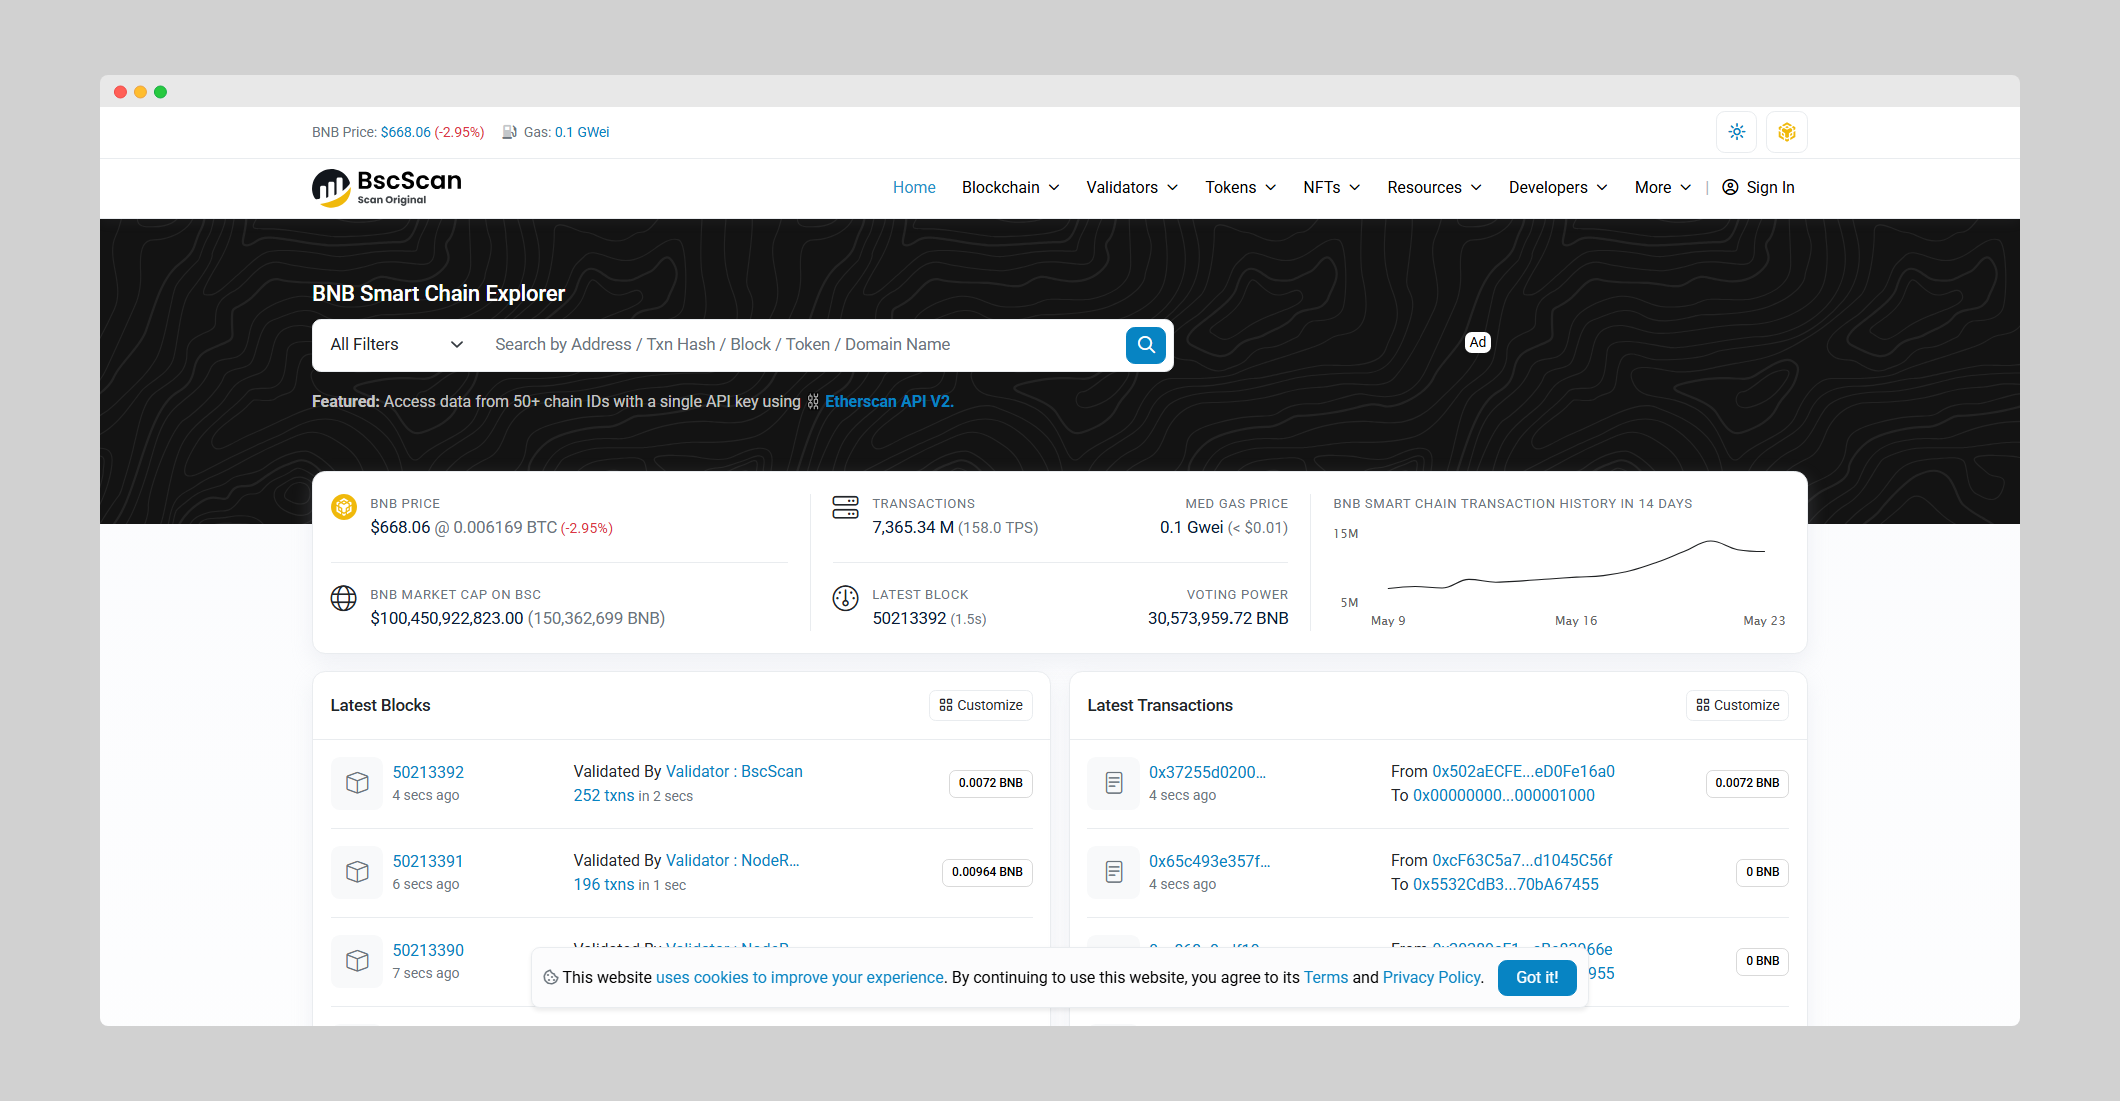This screenshot has width=2120, height=1101.
Task: Click the cube icon for block 50213390
Action: tap(357, 961)
